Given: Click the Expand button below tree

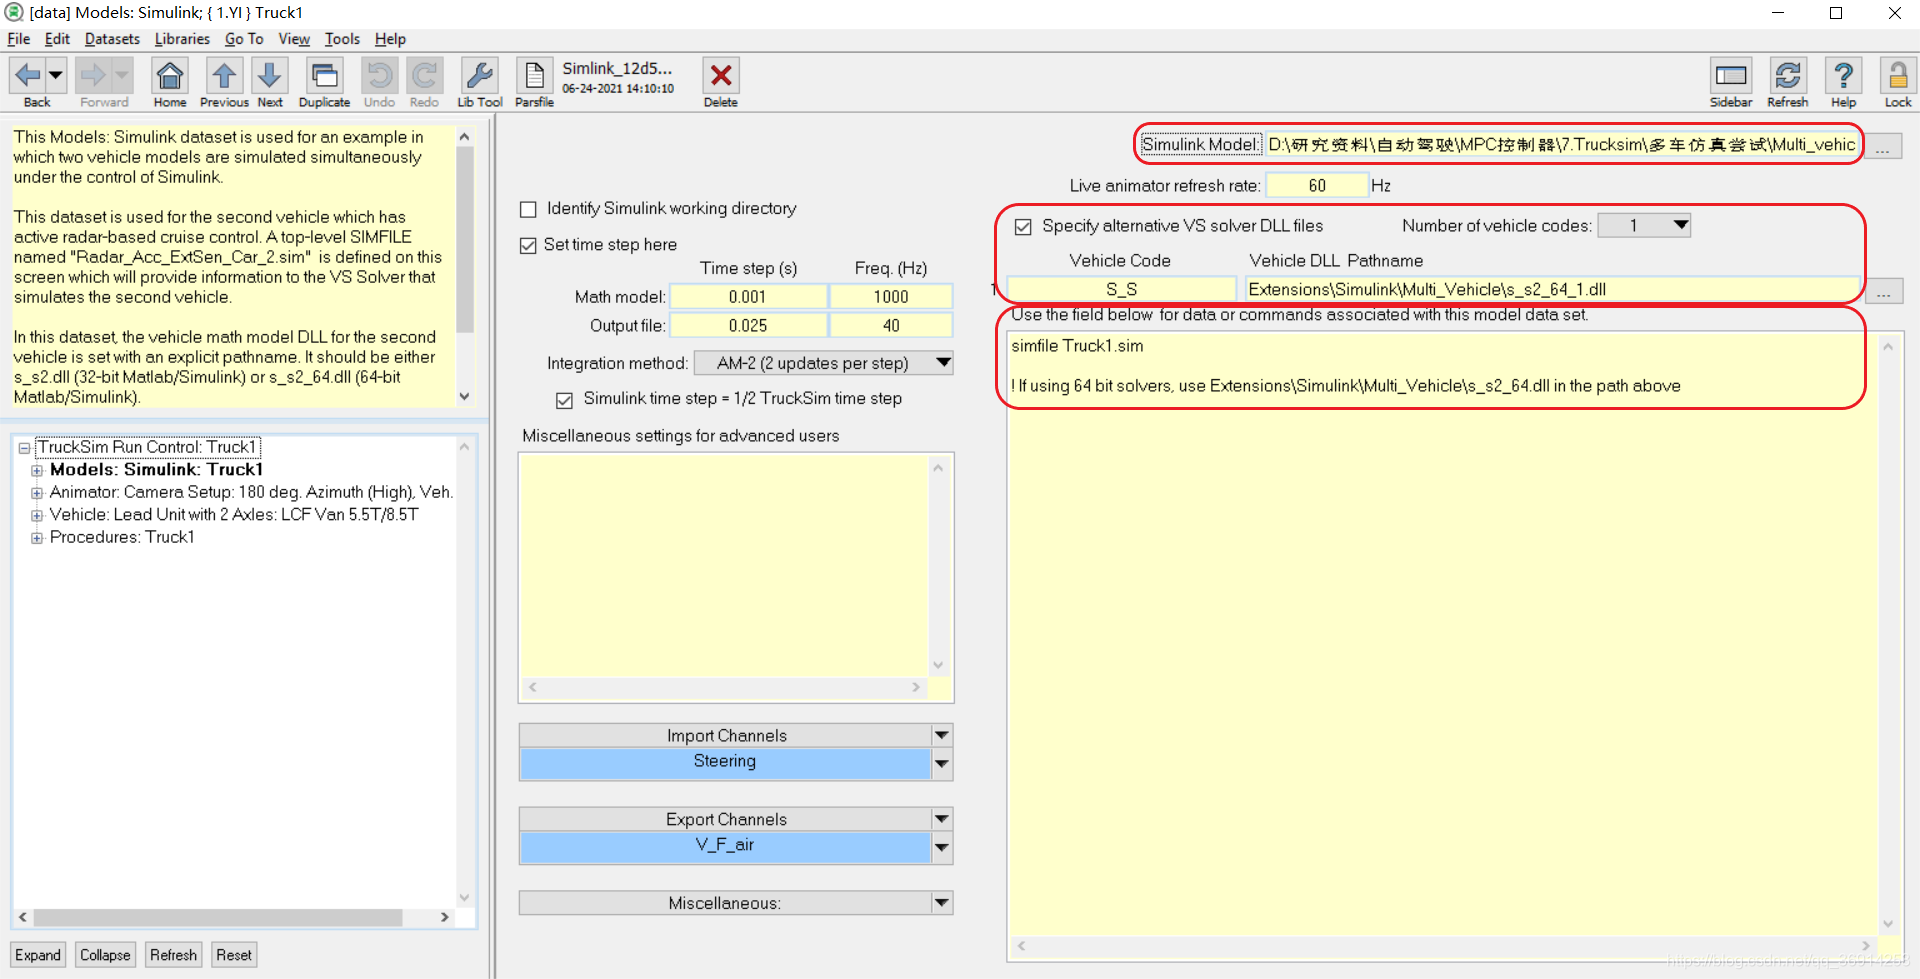Looking at the screenshot, I should tap(38, 955).
